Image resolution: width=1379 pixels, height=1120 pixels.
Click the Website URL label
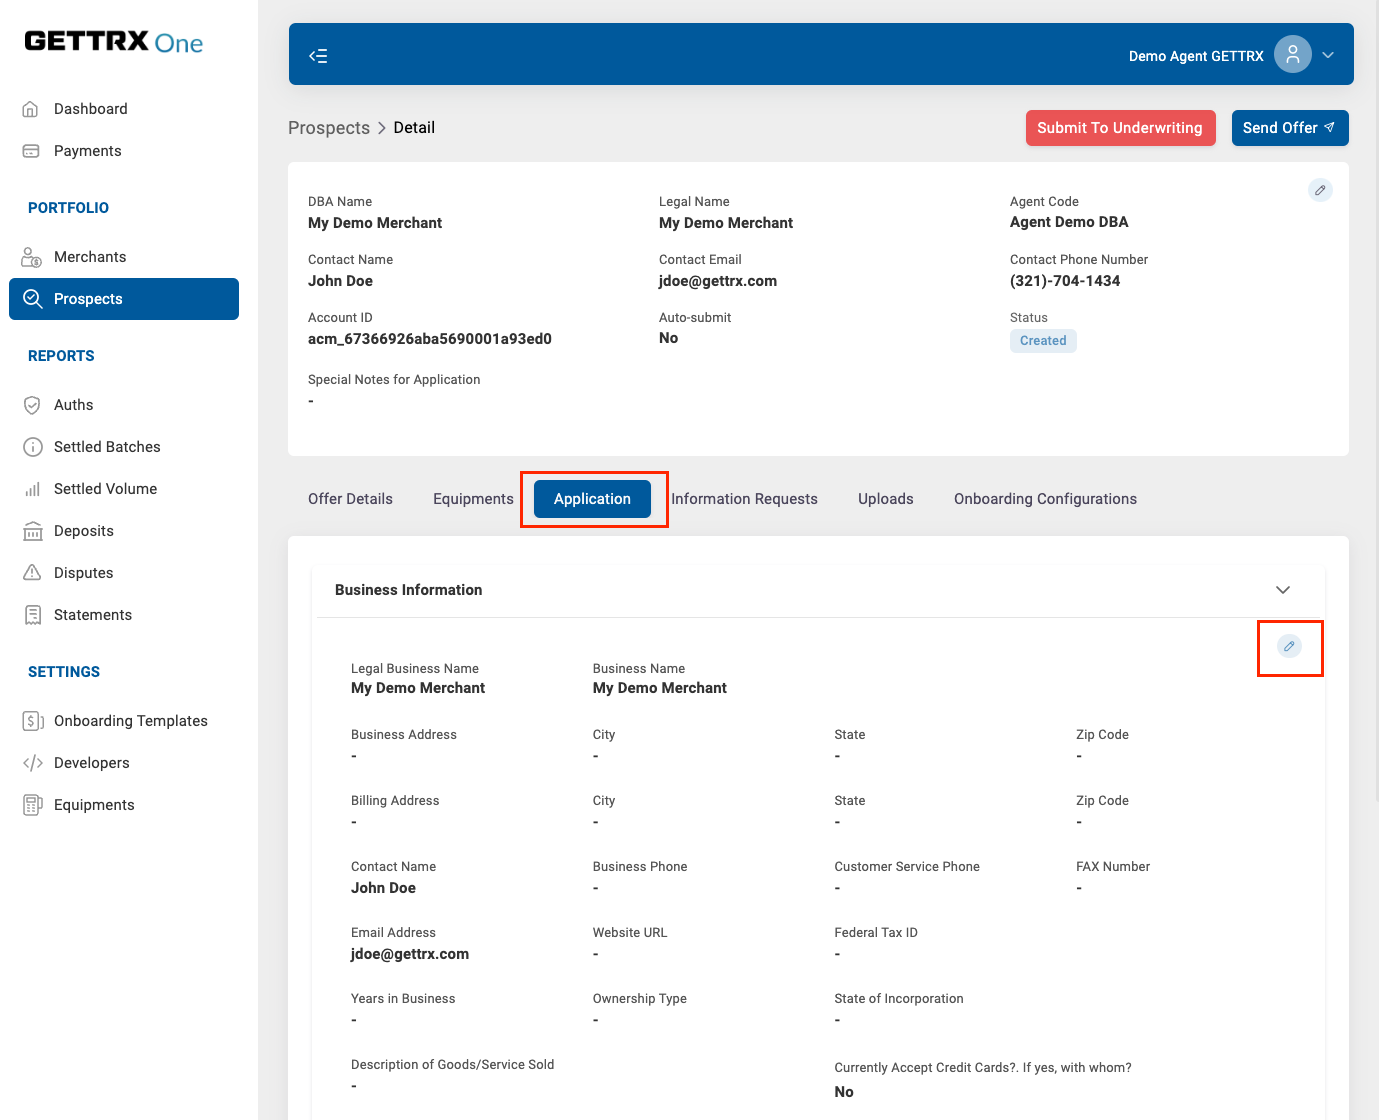click(630, 933)
